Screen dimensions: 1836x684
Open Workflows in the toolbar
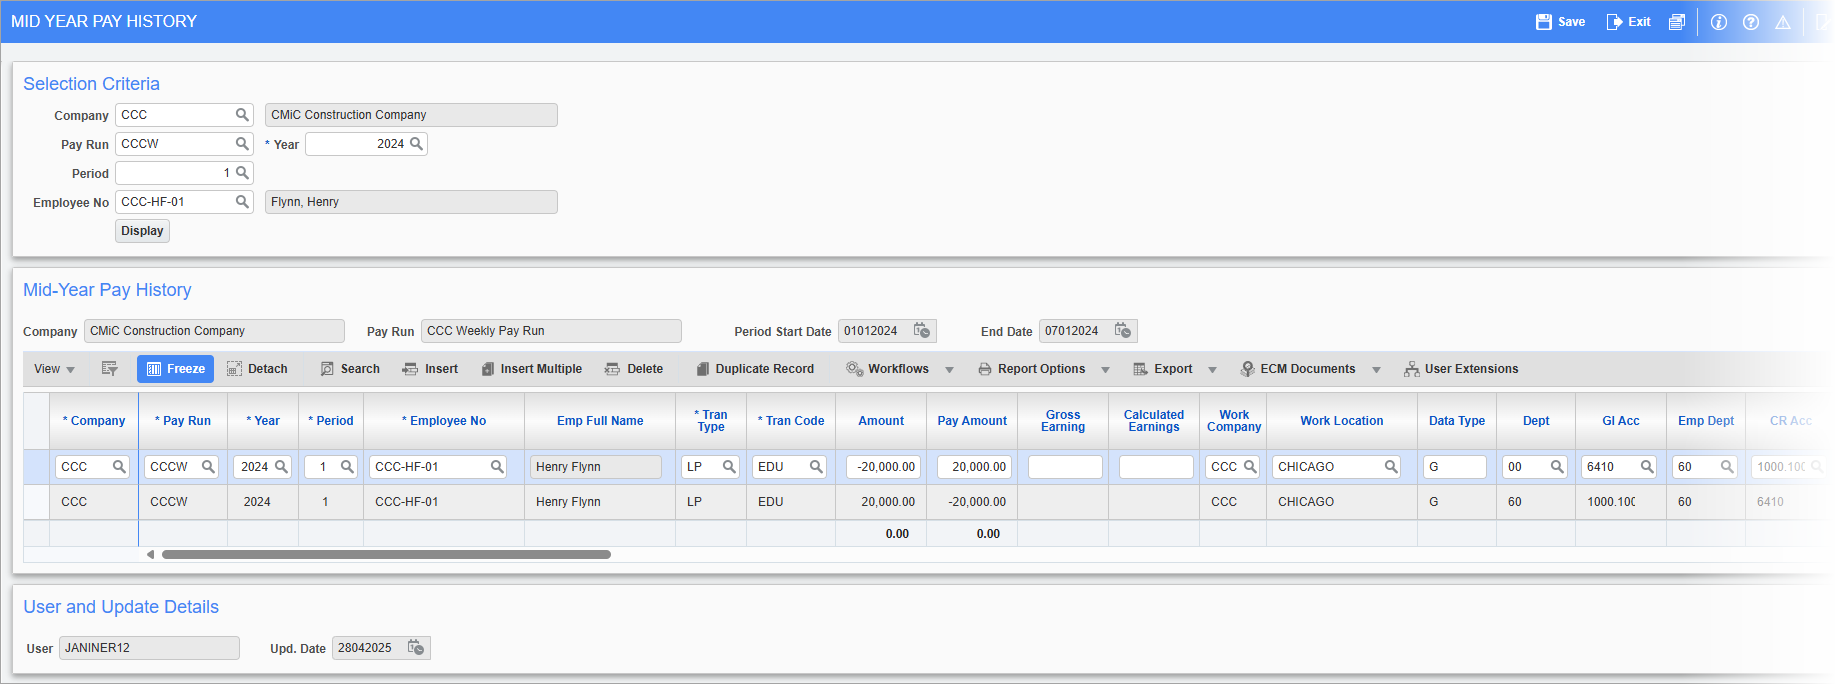(x=888, y=369)
